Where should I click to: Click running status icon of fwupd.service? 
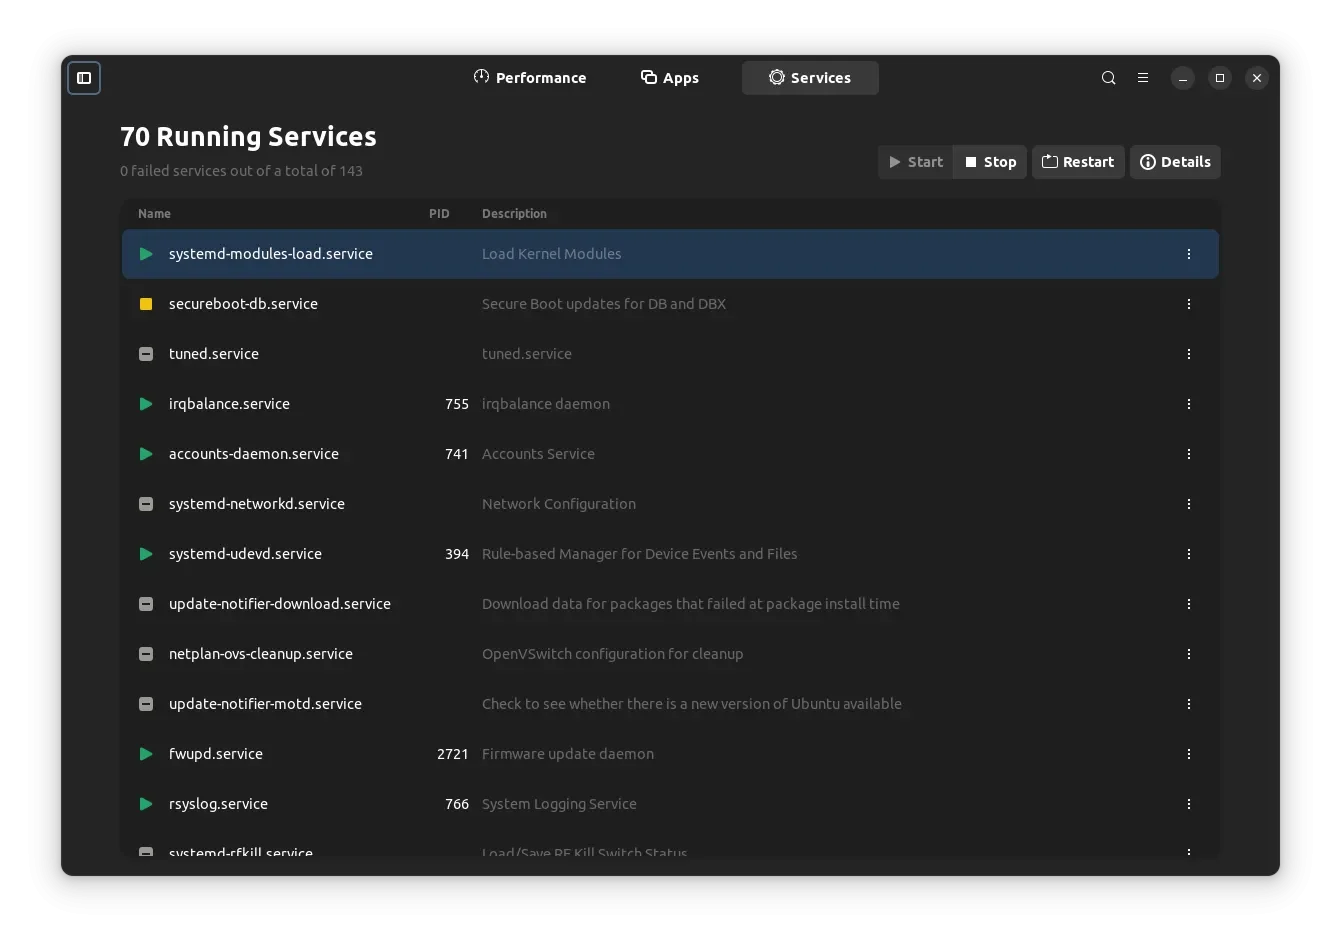click(x=146, y=754)
